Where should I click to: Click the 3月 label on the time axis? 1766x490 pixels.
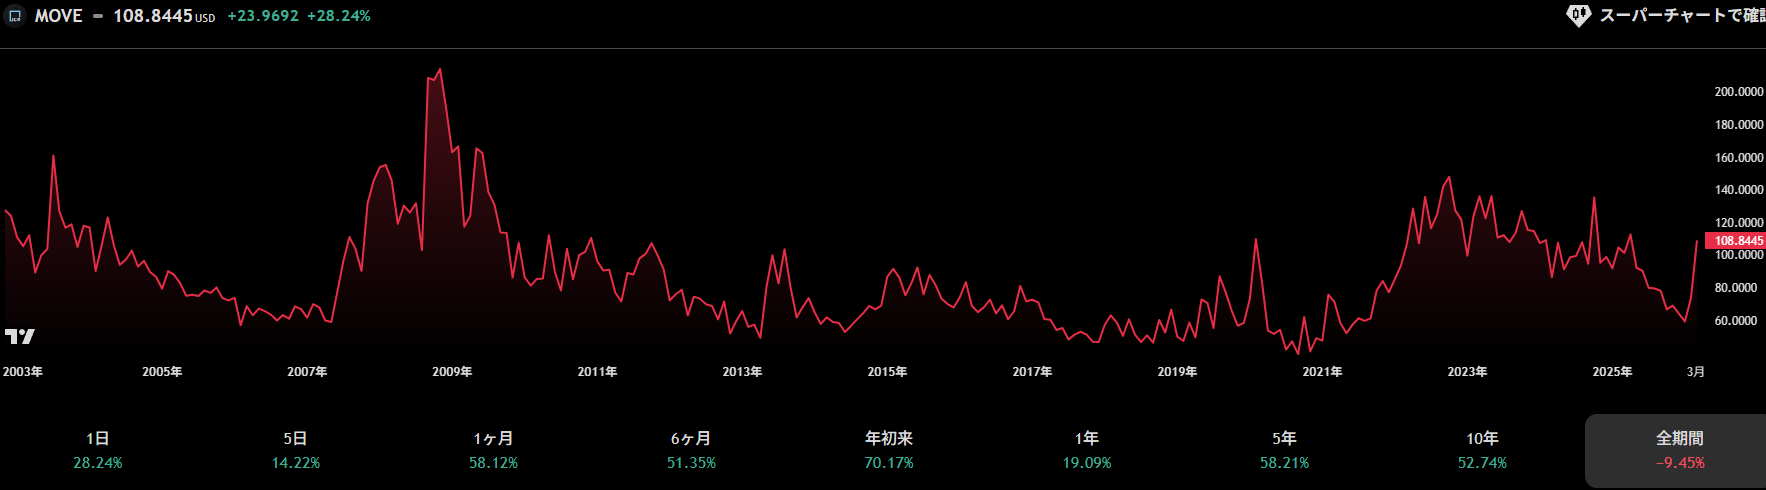tap(1695, 372)
